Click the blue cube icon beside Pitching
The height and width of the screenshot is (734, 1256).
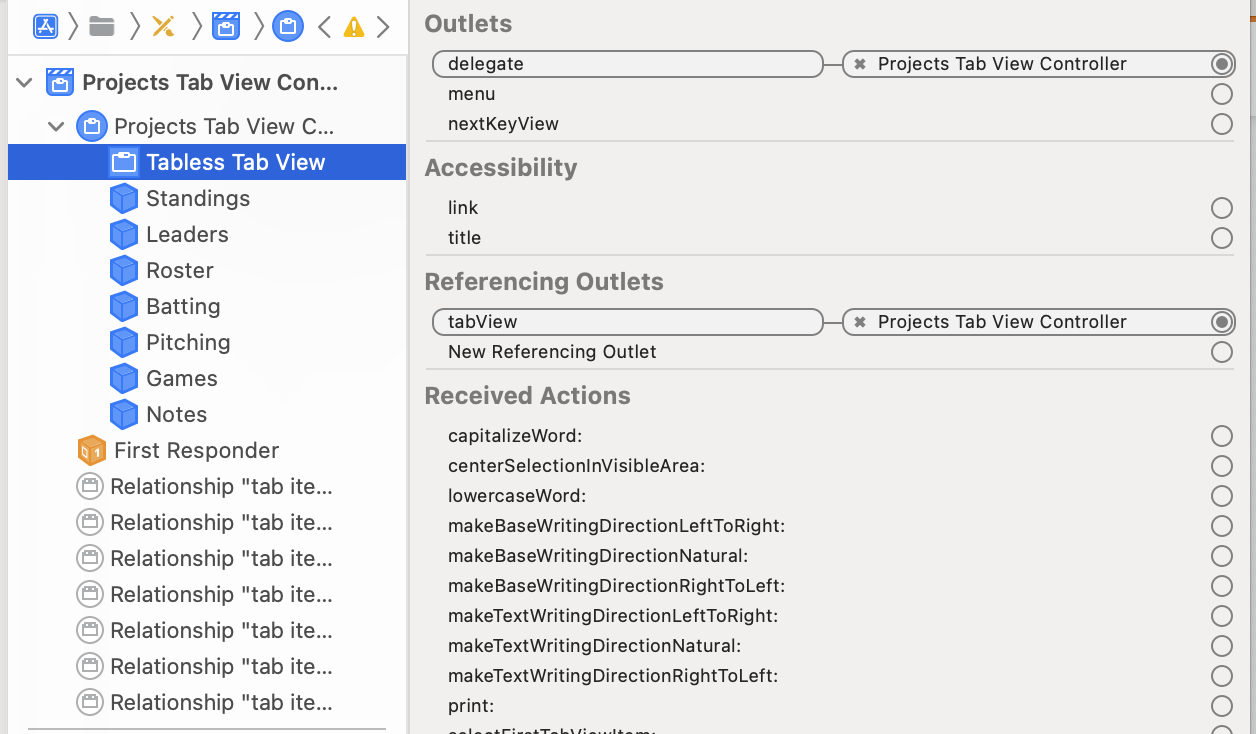coord(123,342)
